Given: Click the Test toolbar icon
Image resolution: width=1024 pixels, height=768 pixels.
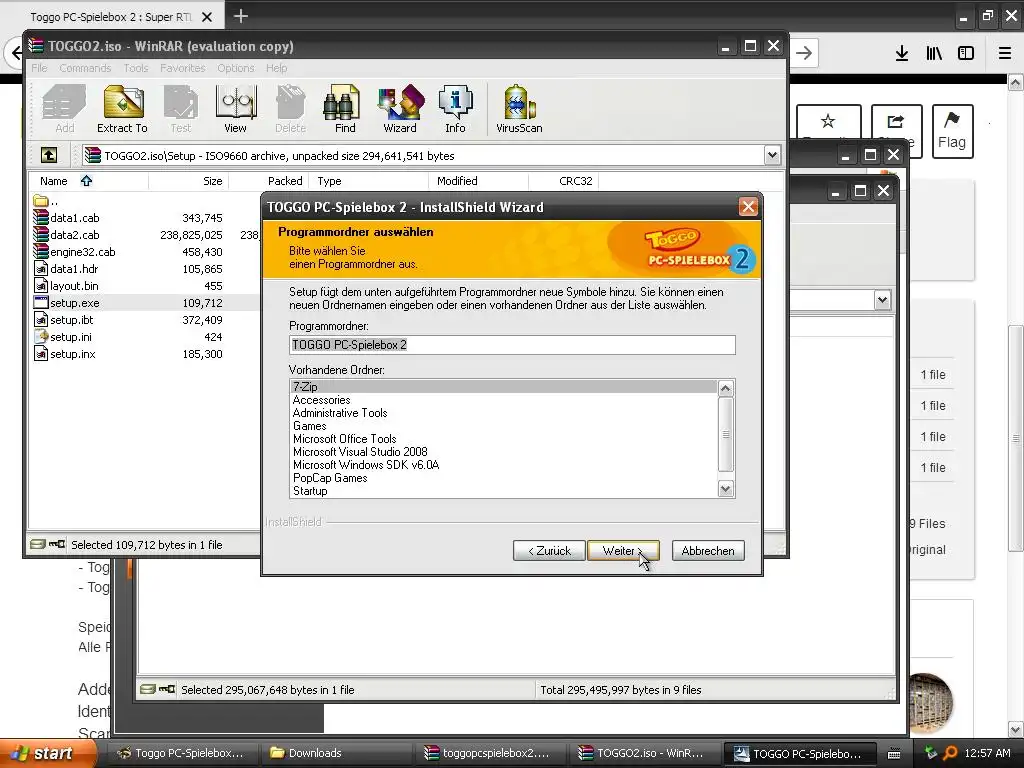Looking at the screenshot, I should (181, 108).
